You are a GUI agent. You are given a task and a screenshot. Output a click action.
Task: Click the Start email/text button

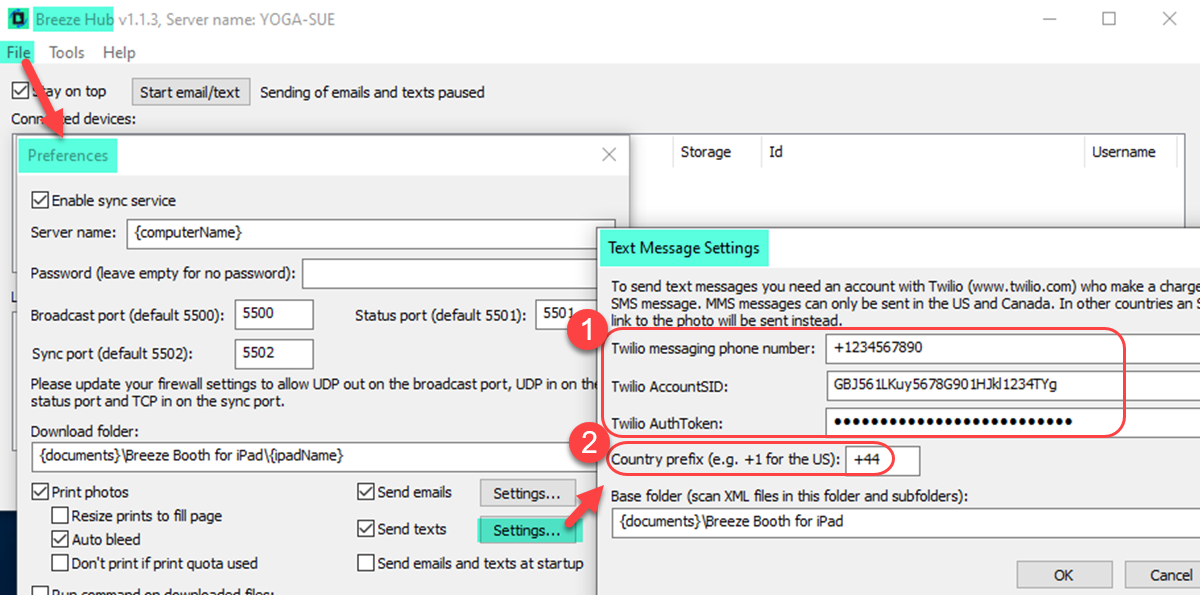[190, 92]
